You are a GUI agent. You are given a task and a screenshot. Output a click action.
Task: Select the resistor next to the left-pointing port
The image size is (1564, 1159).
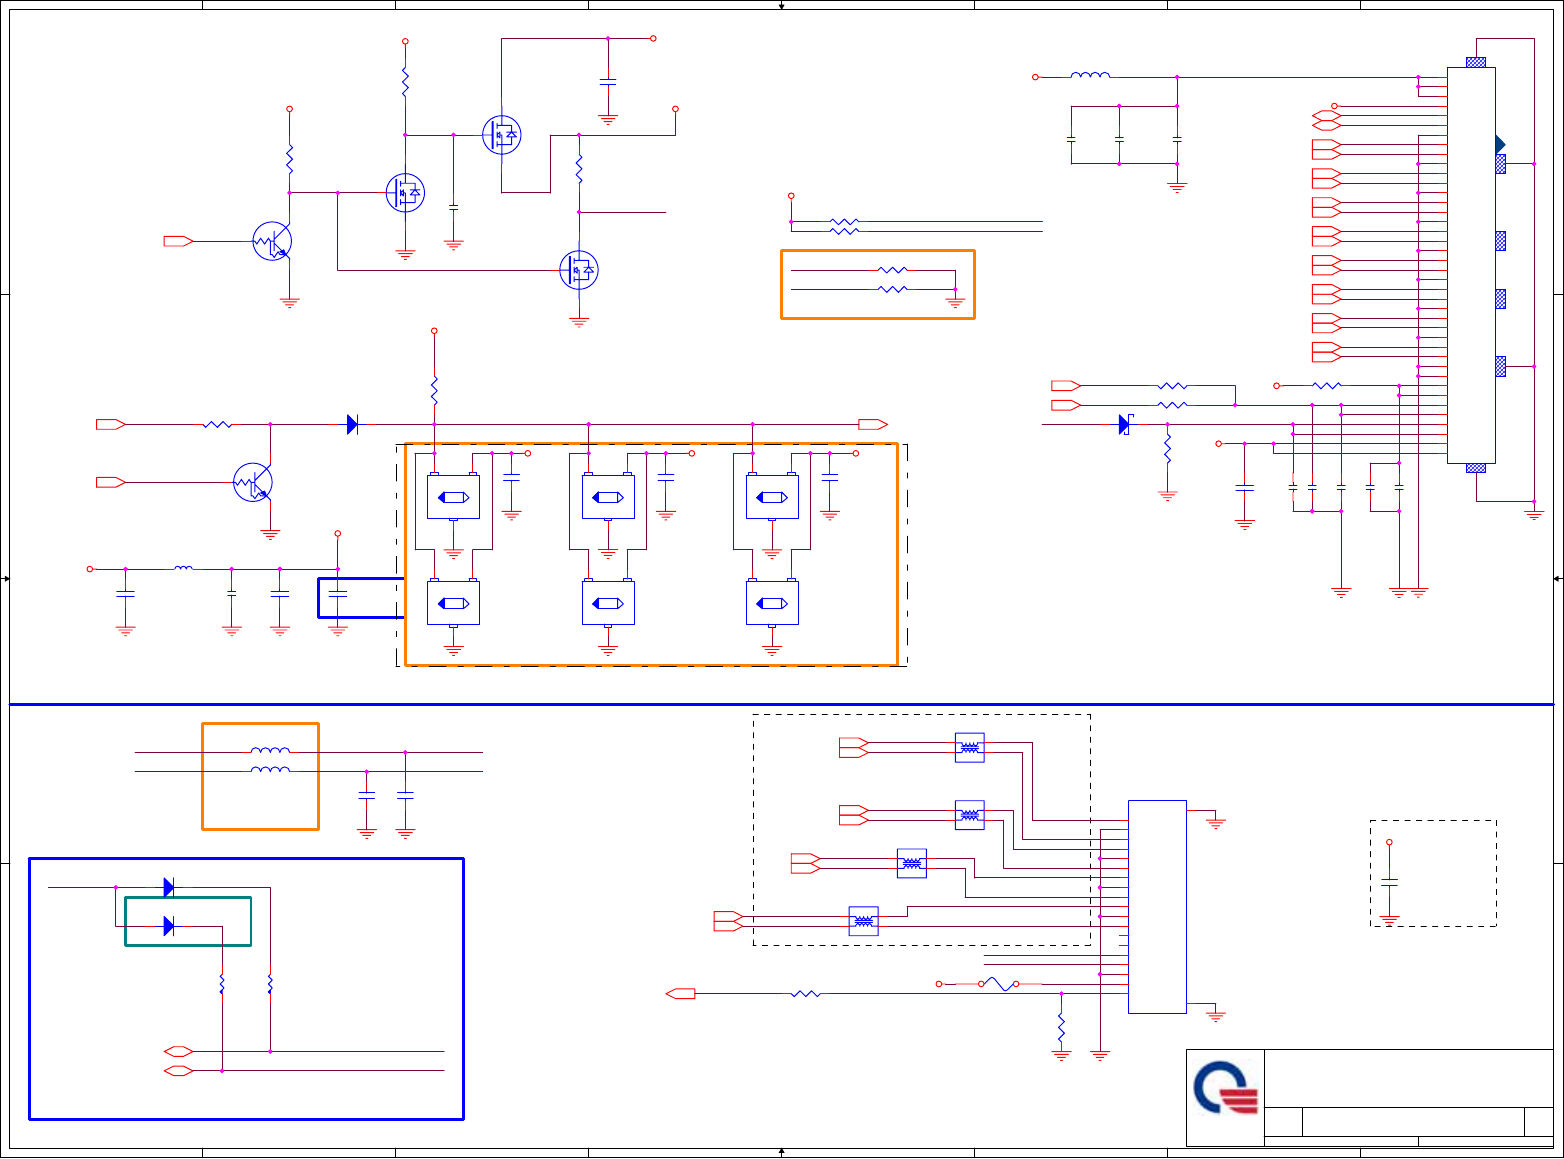tap(806, 994)
